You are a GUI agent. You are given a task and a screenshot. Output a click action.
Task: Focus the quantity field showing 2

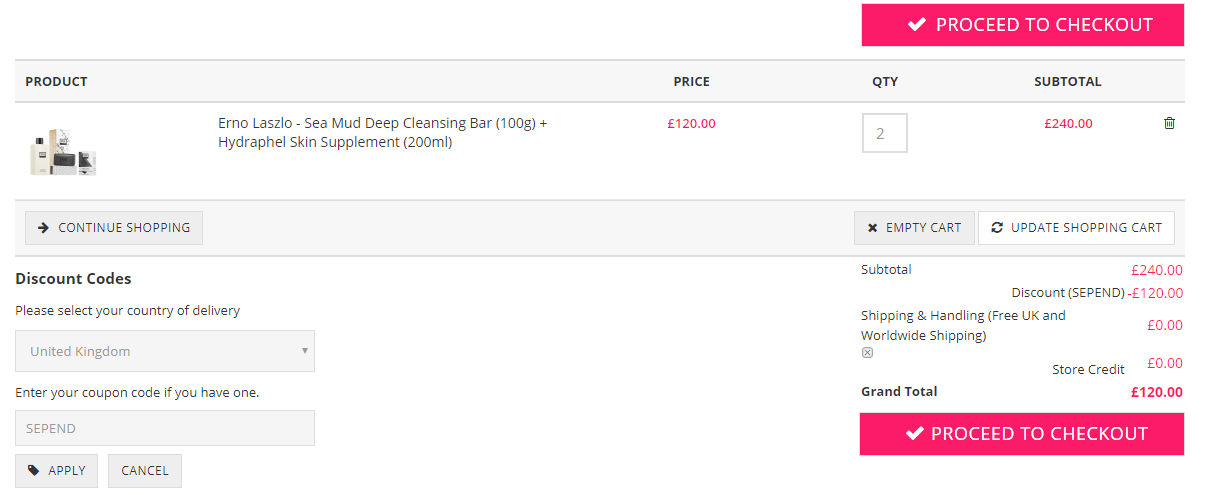(x=885, y=133)
